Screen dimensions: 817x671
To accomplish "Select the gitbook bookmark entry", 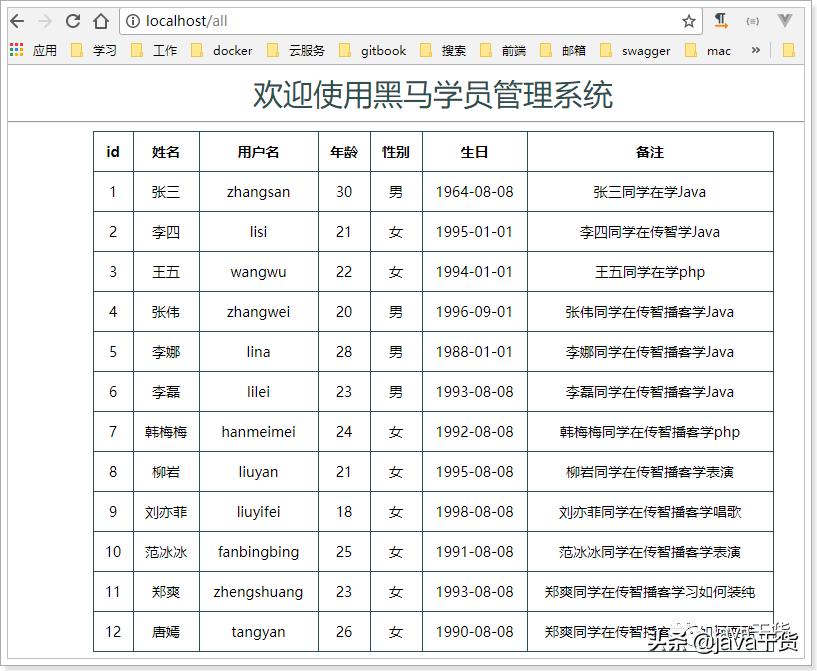I will click(x=383, y=49).
